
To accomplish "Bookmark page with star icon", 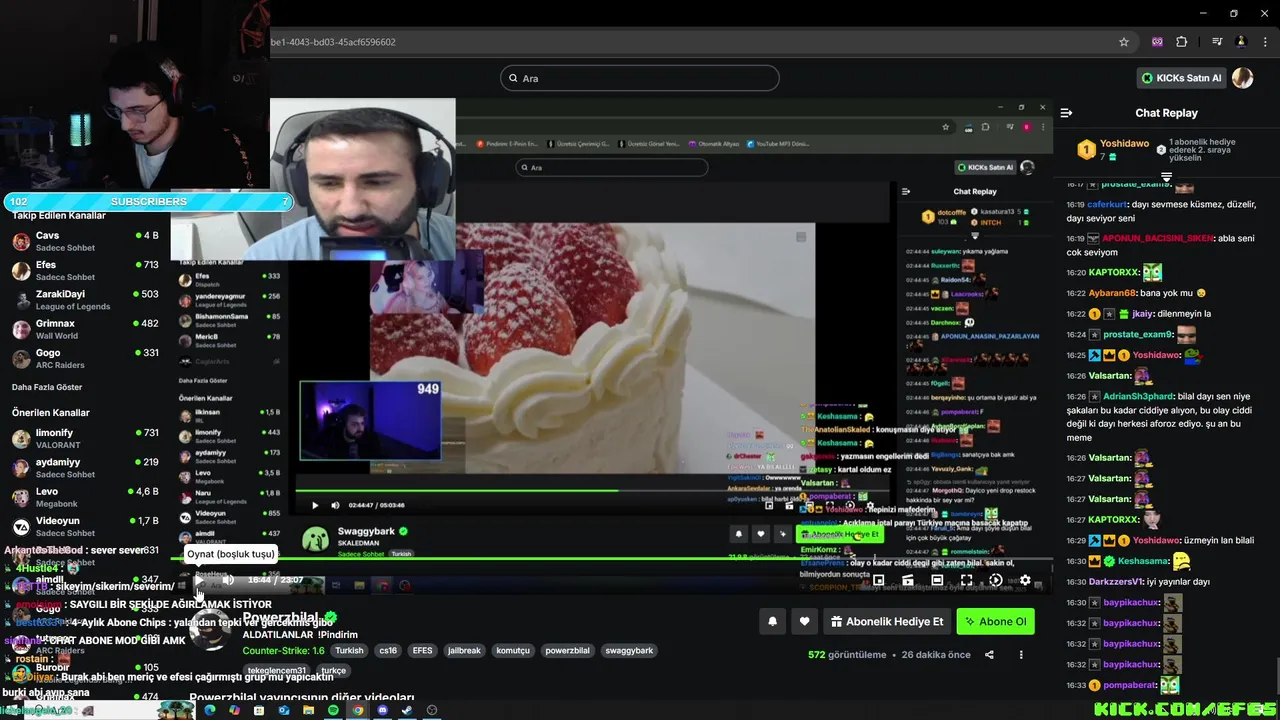I will 1124,42.
